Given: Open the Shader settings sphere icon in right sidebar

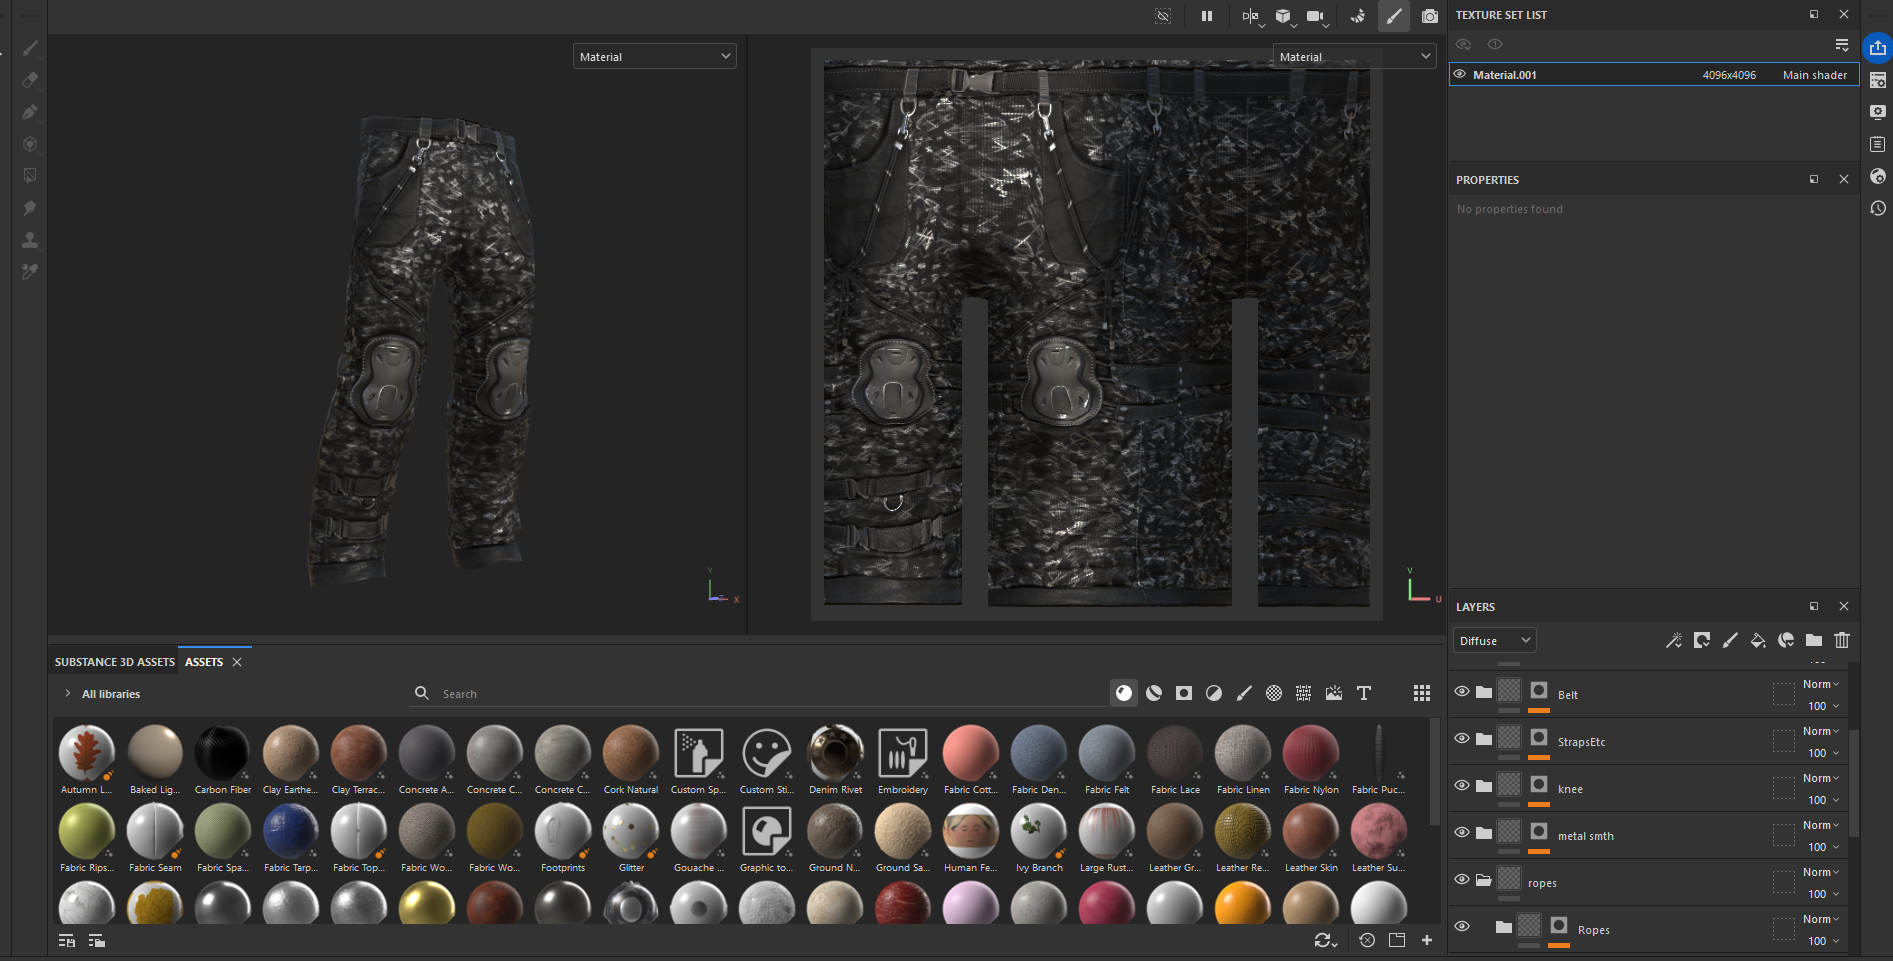Looking at the screenshot, I should coord(1878,176).
